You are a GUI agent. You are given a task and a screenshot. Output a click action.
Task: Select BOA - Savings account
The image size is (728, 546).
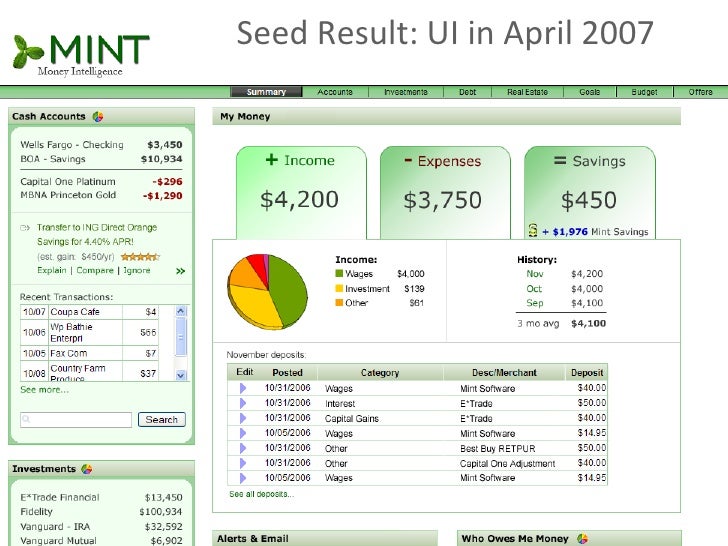101,159
